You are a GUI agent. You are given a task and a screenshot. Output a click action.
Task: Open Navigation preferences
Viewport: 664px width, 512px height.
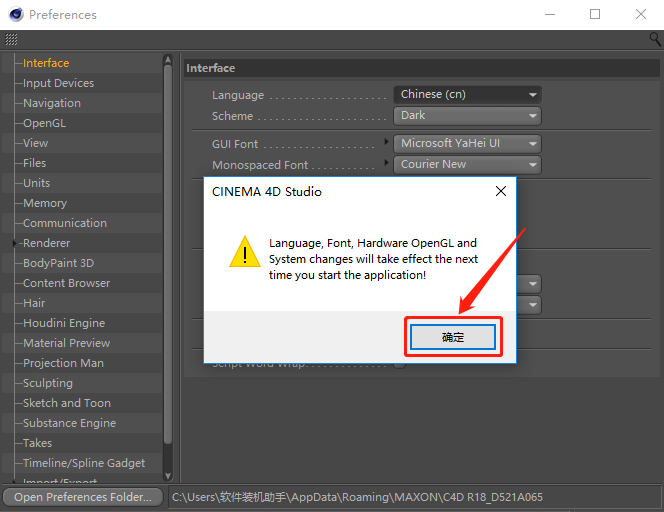point(52,103)
